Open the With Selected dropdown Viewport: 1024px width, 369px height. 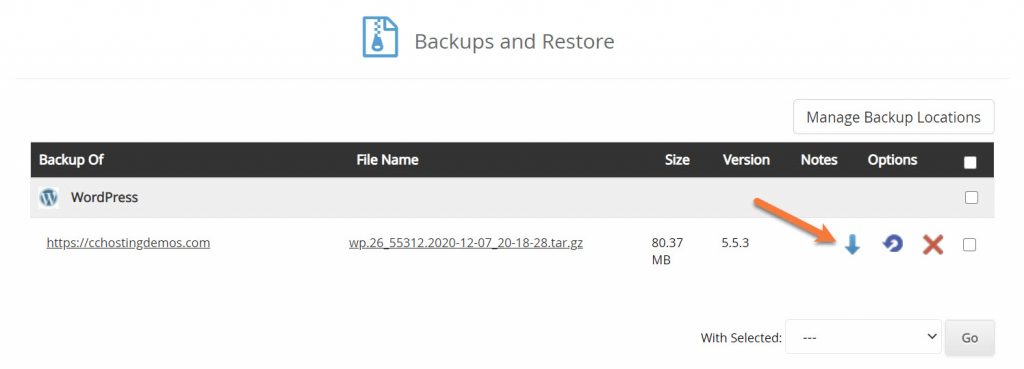point(863,337)
